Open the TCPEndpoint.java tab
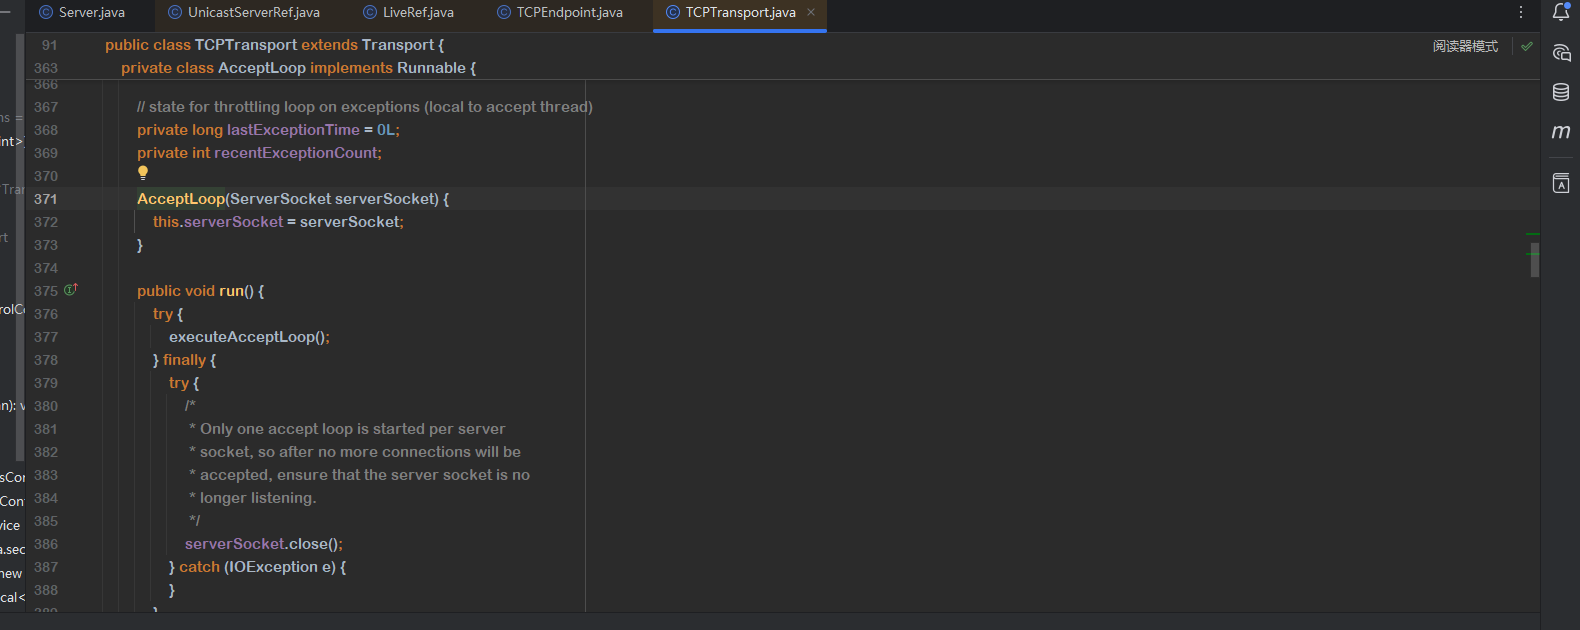 [569, 12]
